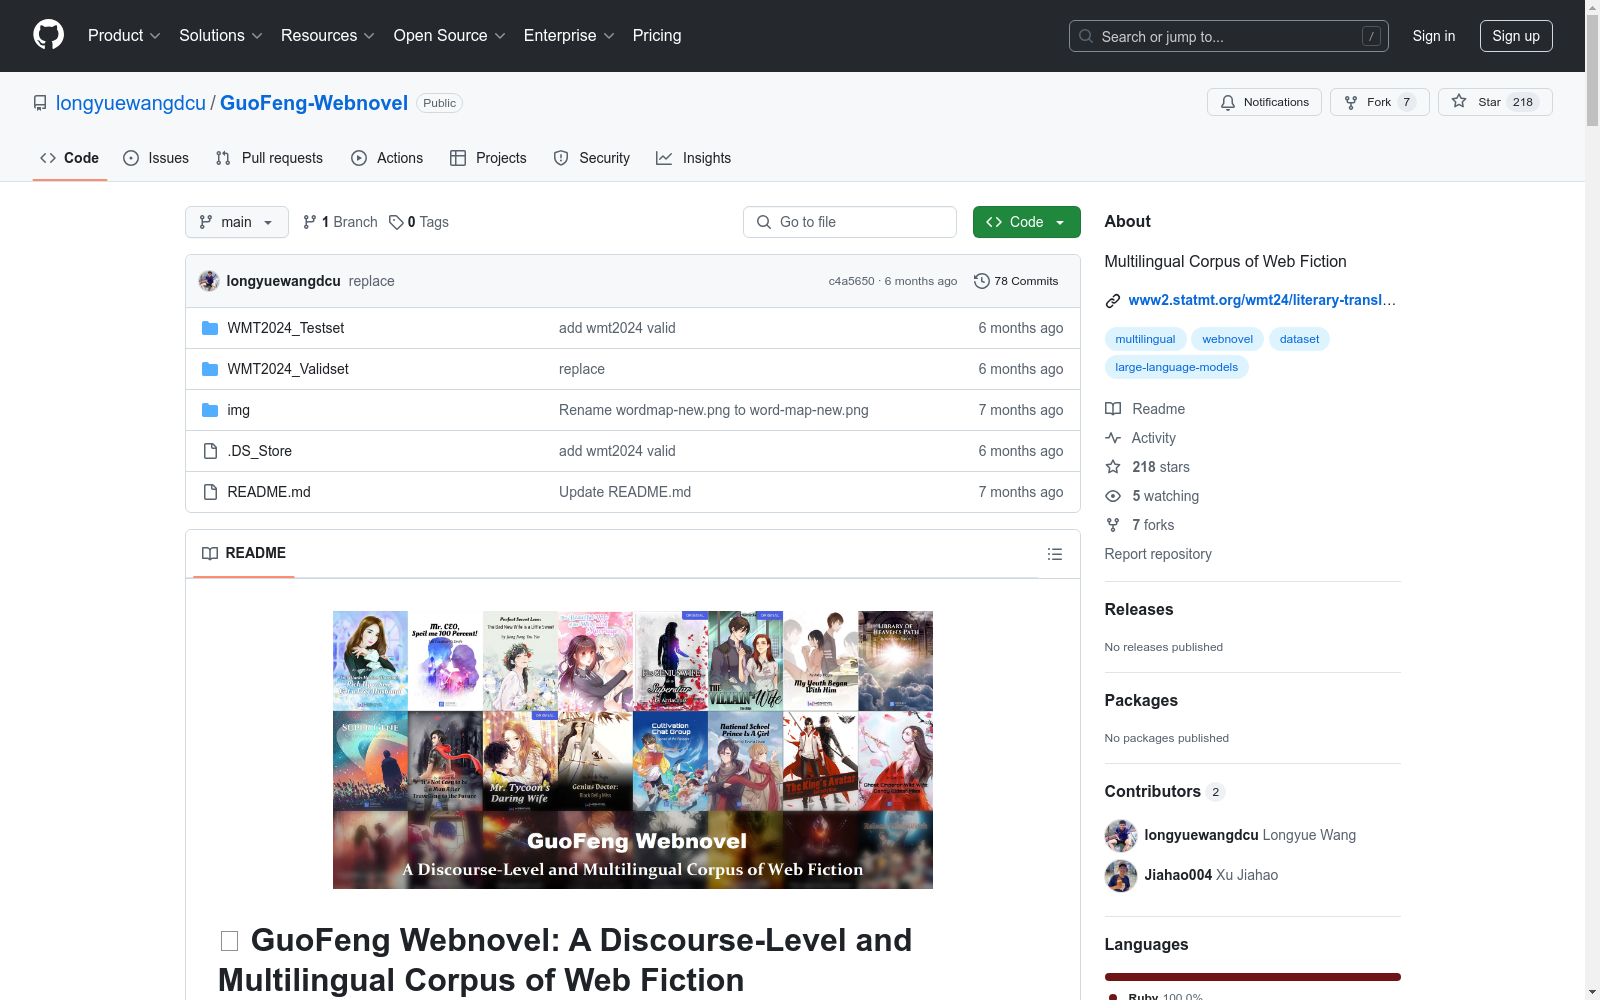Image resolution: width=1600 pixels, height=1000 pixels.
Task: Open 'Rename wordmap-new.png' commit message
Action: [713, 410]
